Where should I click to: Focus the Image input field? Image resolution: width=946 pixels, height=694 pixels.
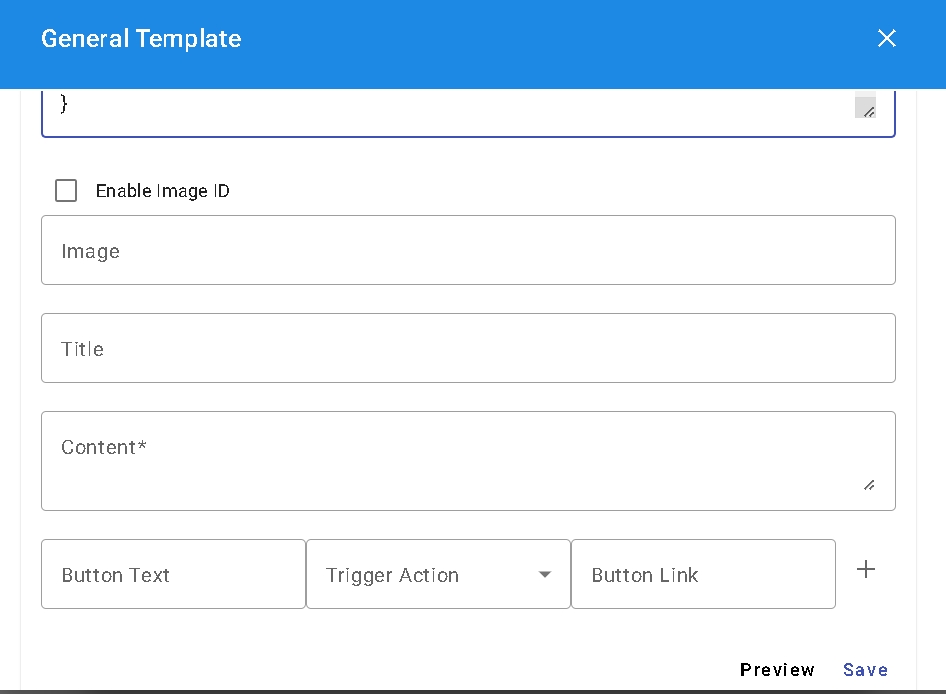click(468, 251)
